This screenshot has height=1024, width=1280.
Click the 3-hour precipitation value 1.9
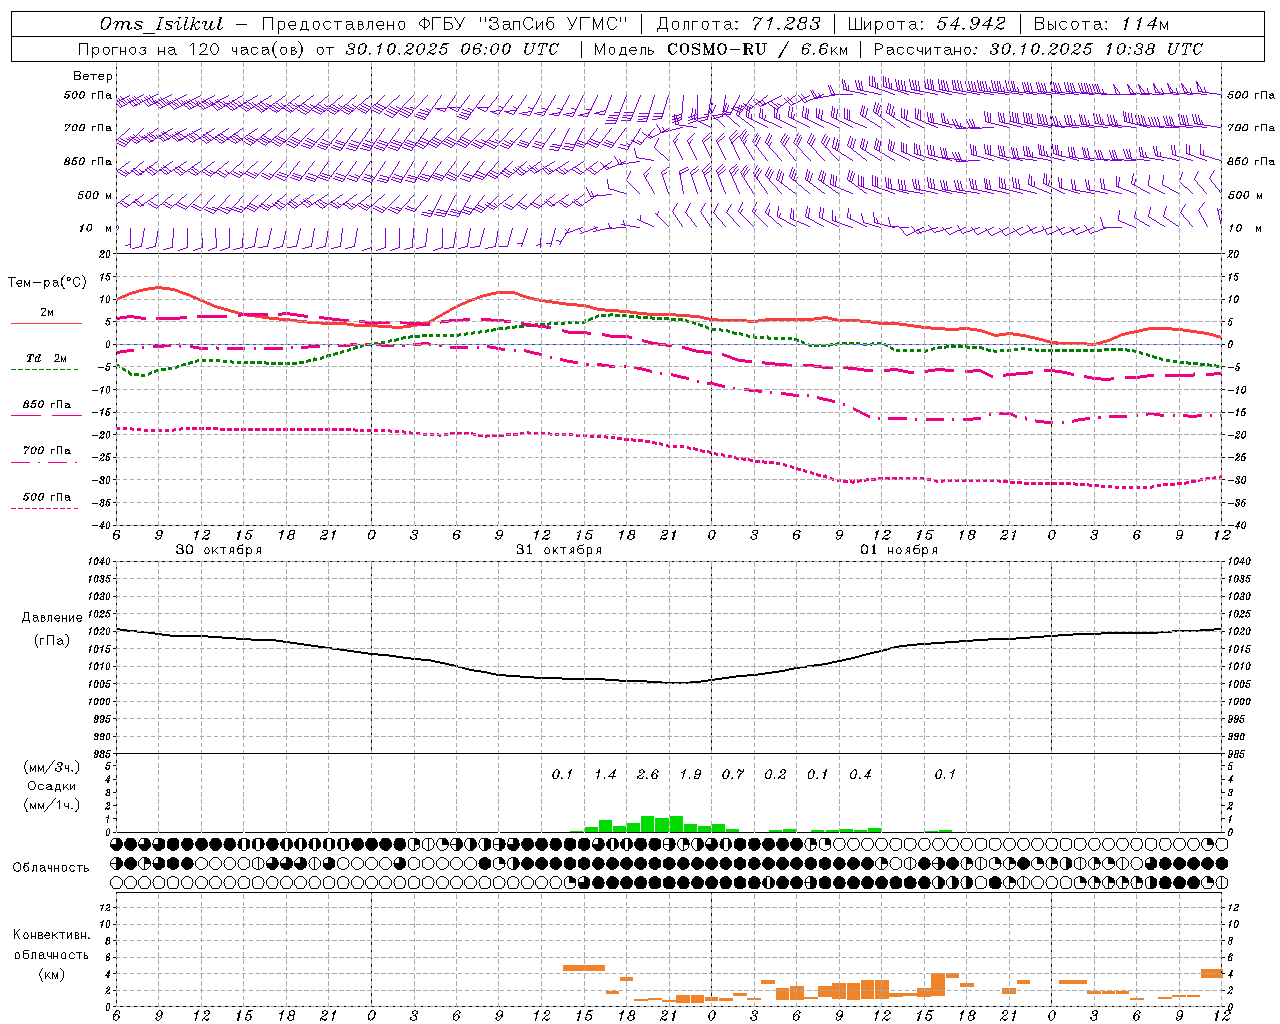(690, 774)
